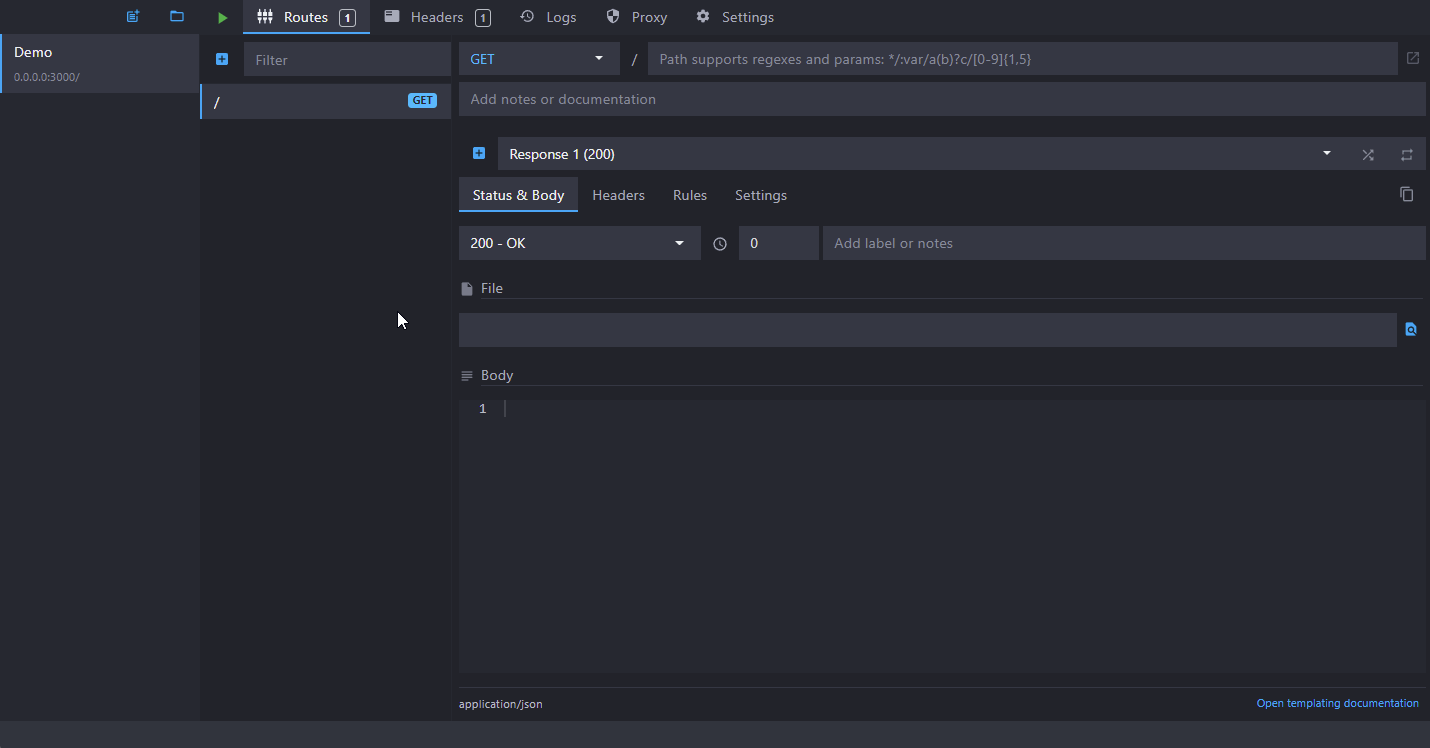Click the add route response plus icon

[x=479, y=154]
